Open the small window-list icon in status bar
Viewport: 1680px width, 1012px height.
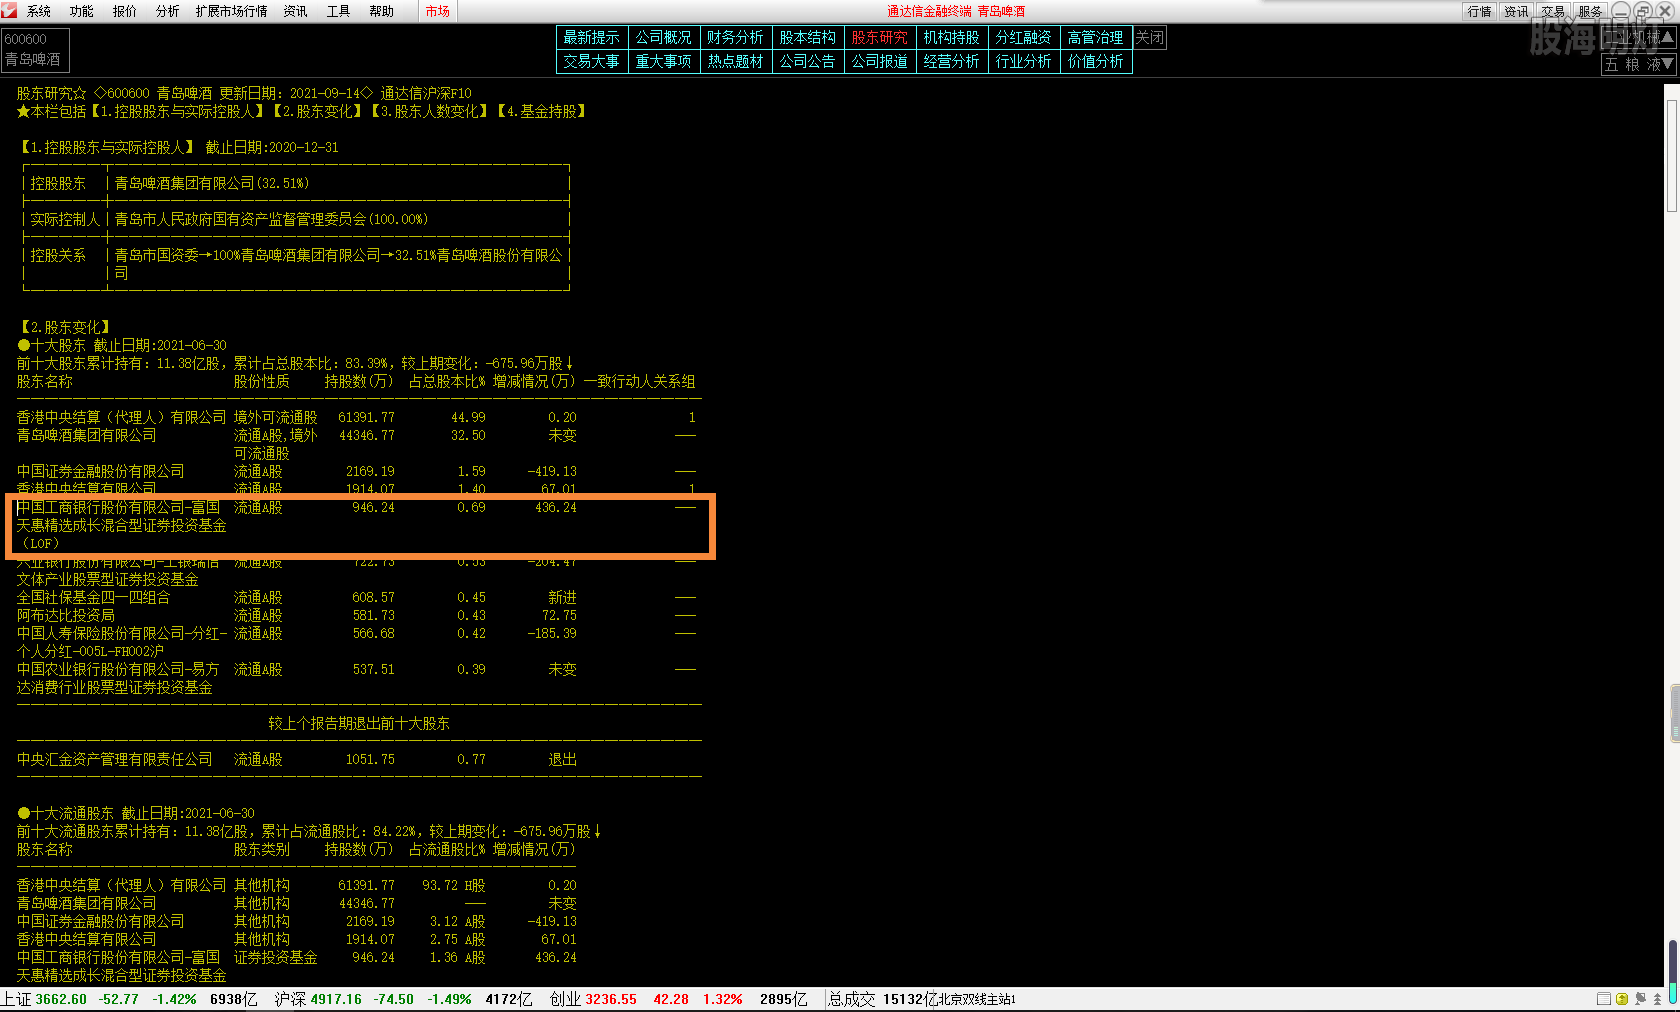coord(1603,999)
